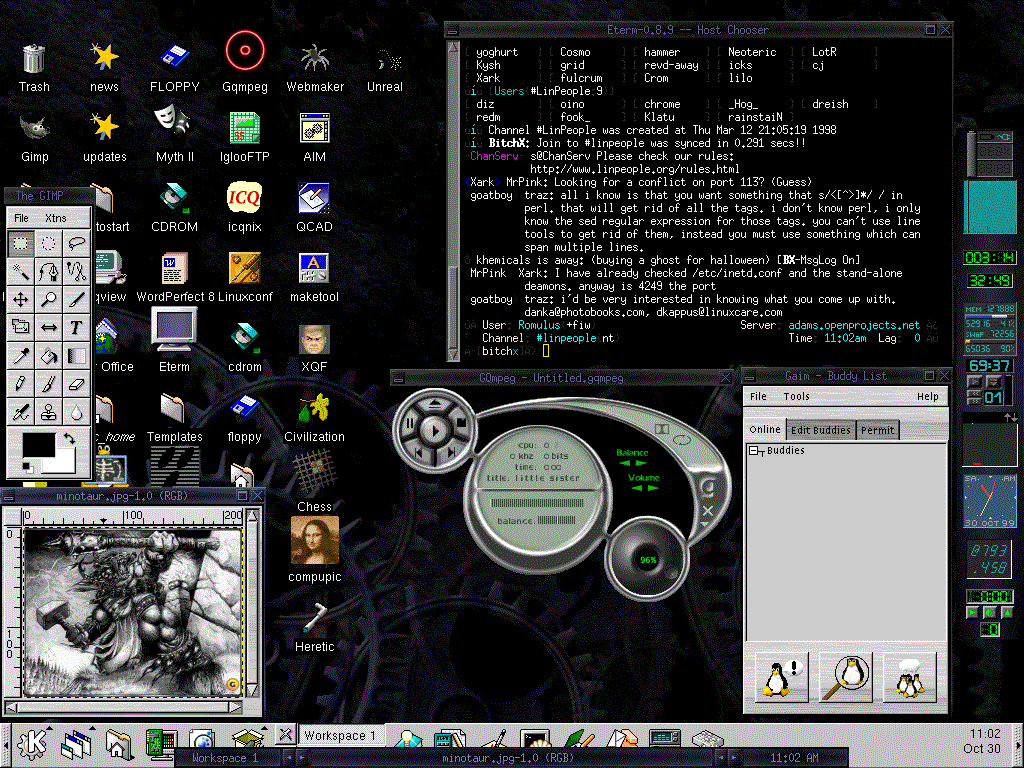This screenshot has height=768, width=1024.
Task: Open the Mona Lisa compupic desktop icon
Action: coord(315,549)
